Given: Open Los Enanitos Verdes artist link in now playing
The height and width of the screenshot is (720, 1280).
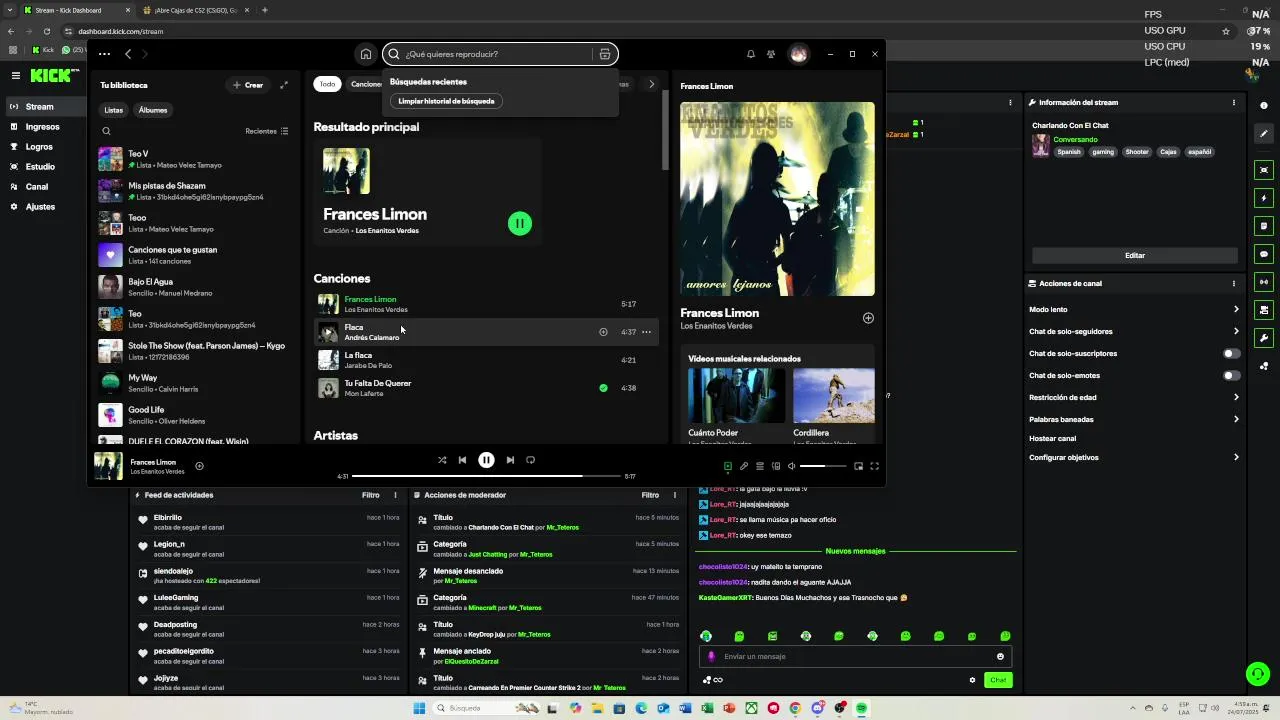Looking at the screenshot, I should pyautogui.click(x=716, y=326).
